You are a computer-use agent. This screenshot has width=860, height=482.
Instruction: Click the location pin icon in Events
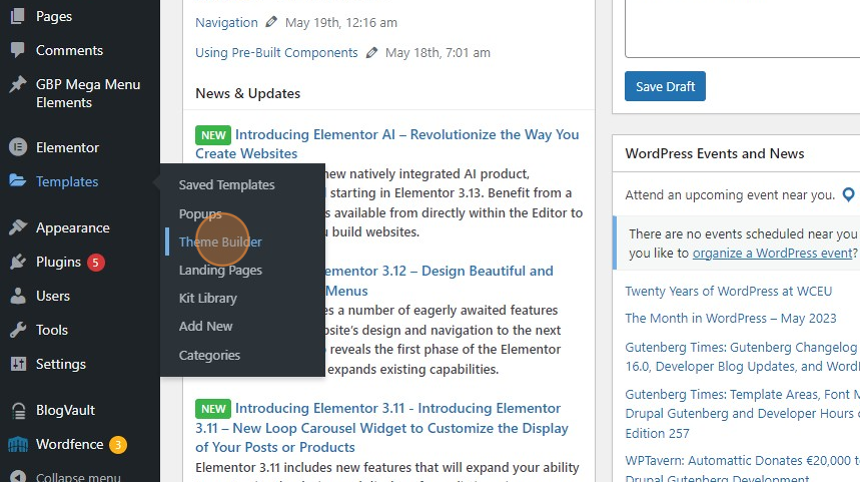pyautogui.click(x=848, y=195)
